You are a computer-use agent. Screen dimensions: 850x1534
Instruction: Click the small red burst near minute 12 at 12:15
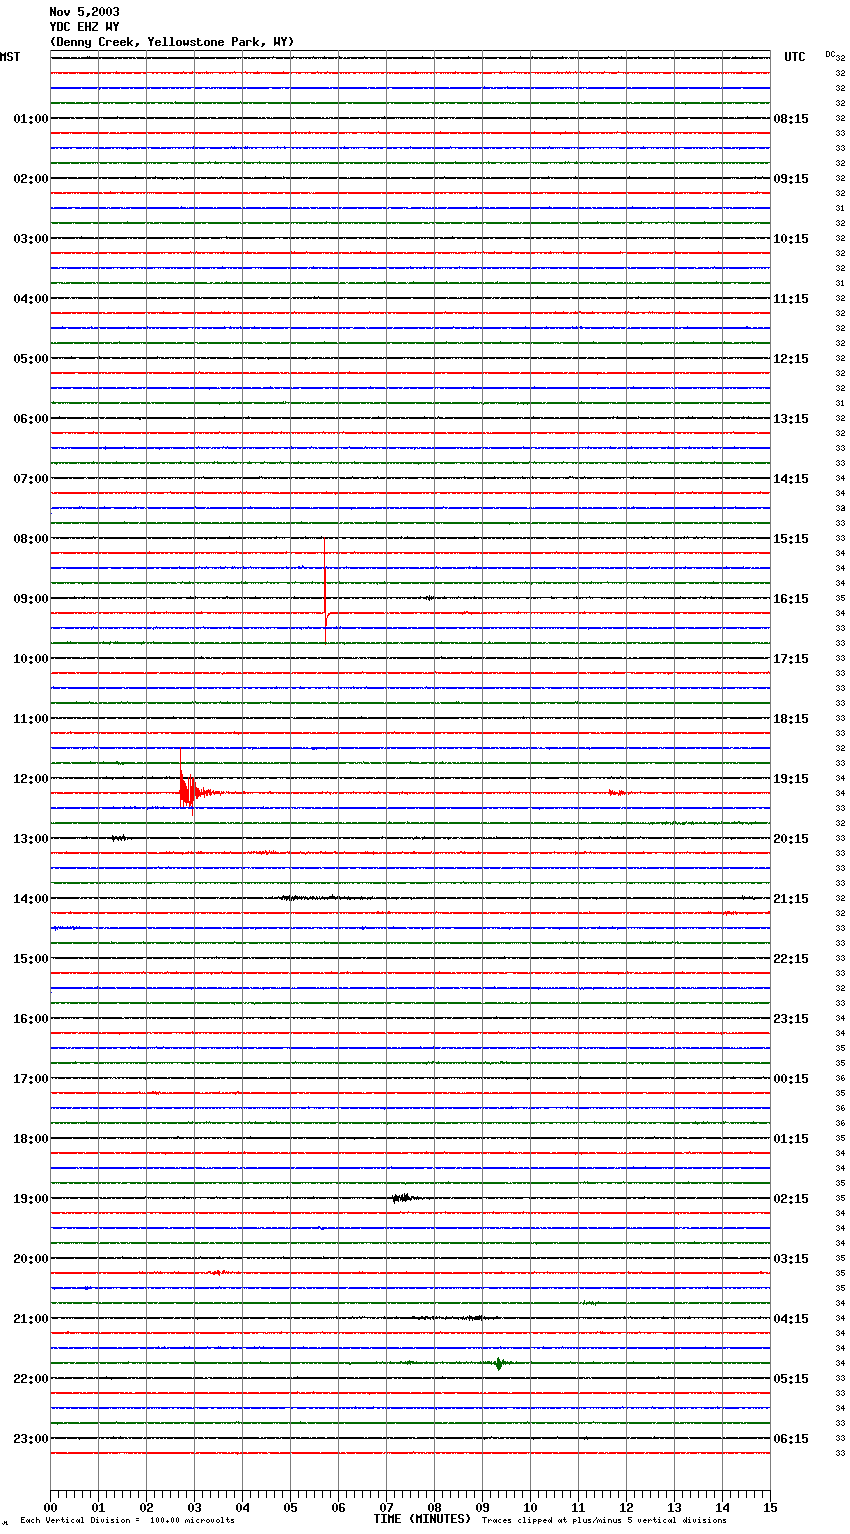coord(618,793)
